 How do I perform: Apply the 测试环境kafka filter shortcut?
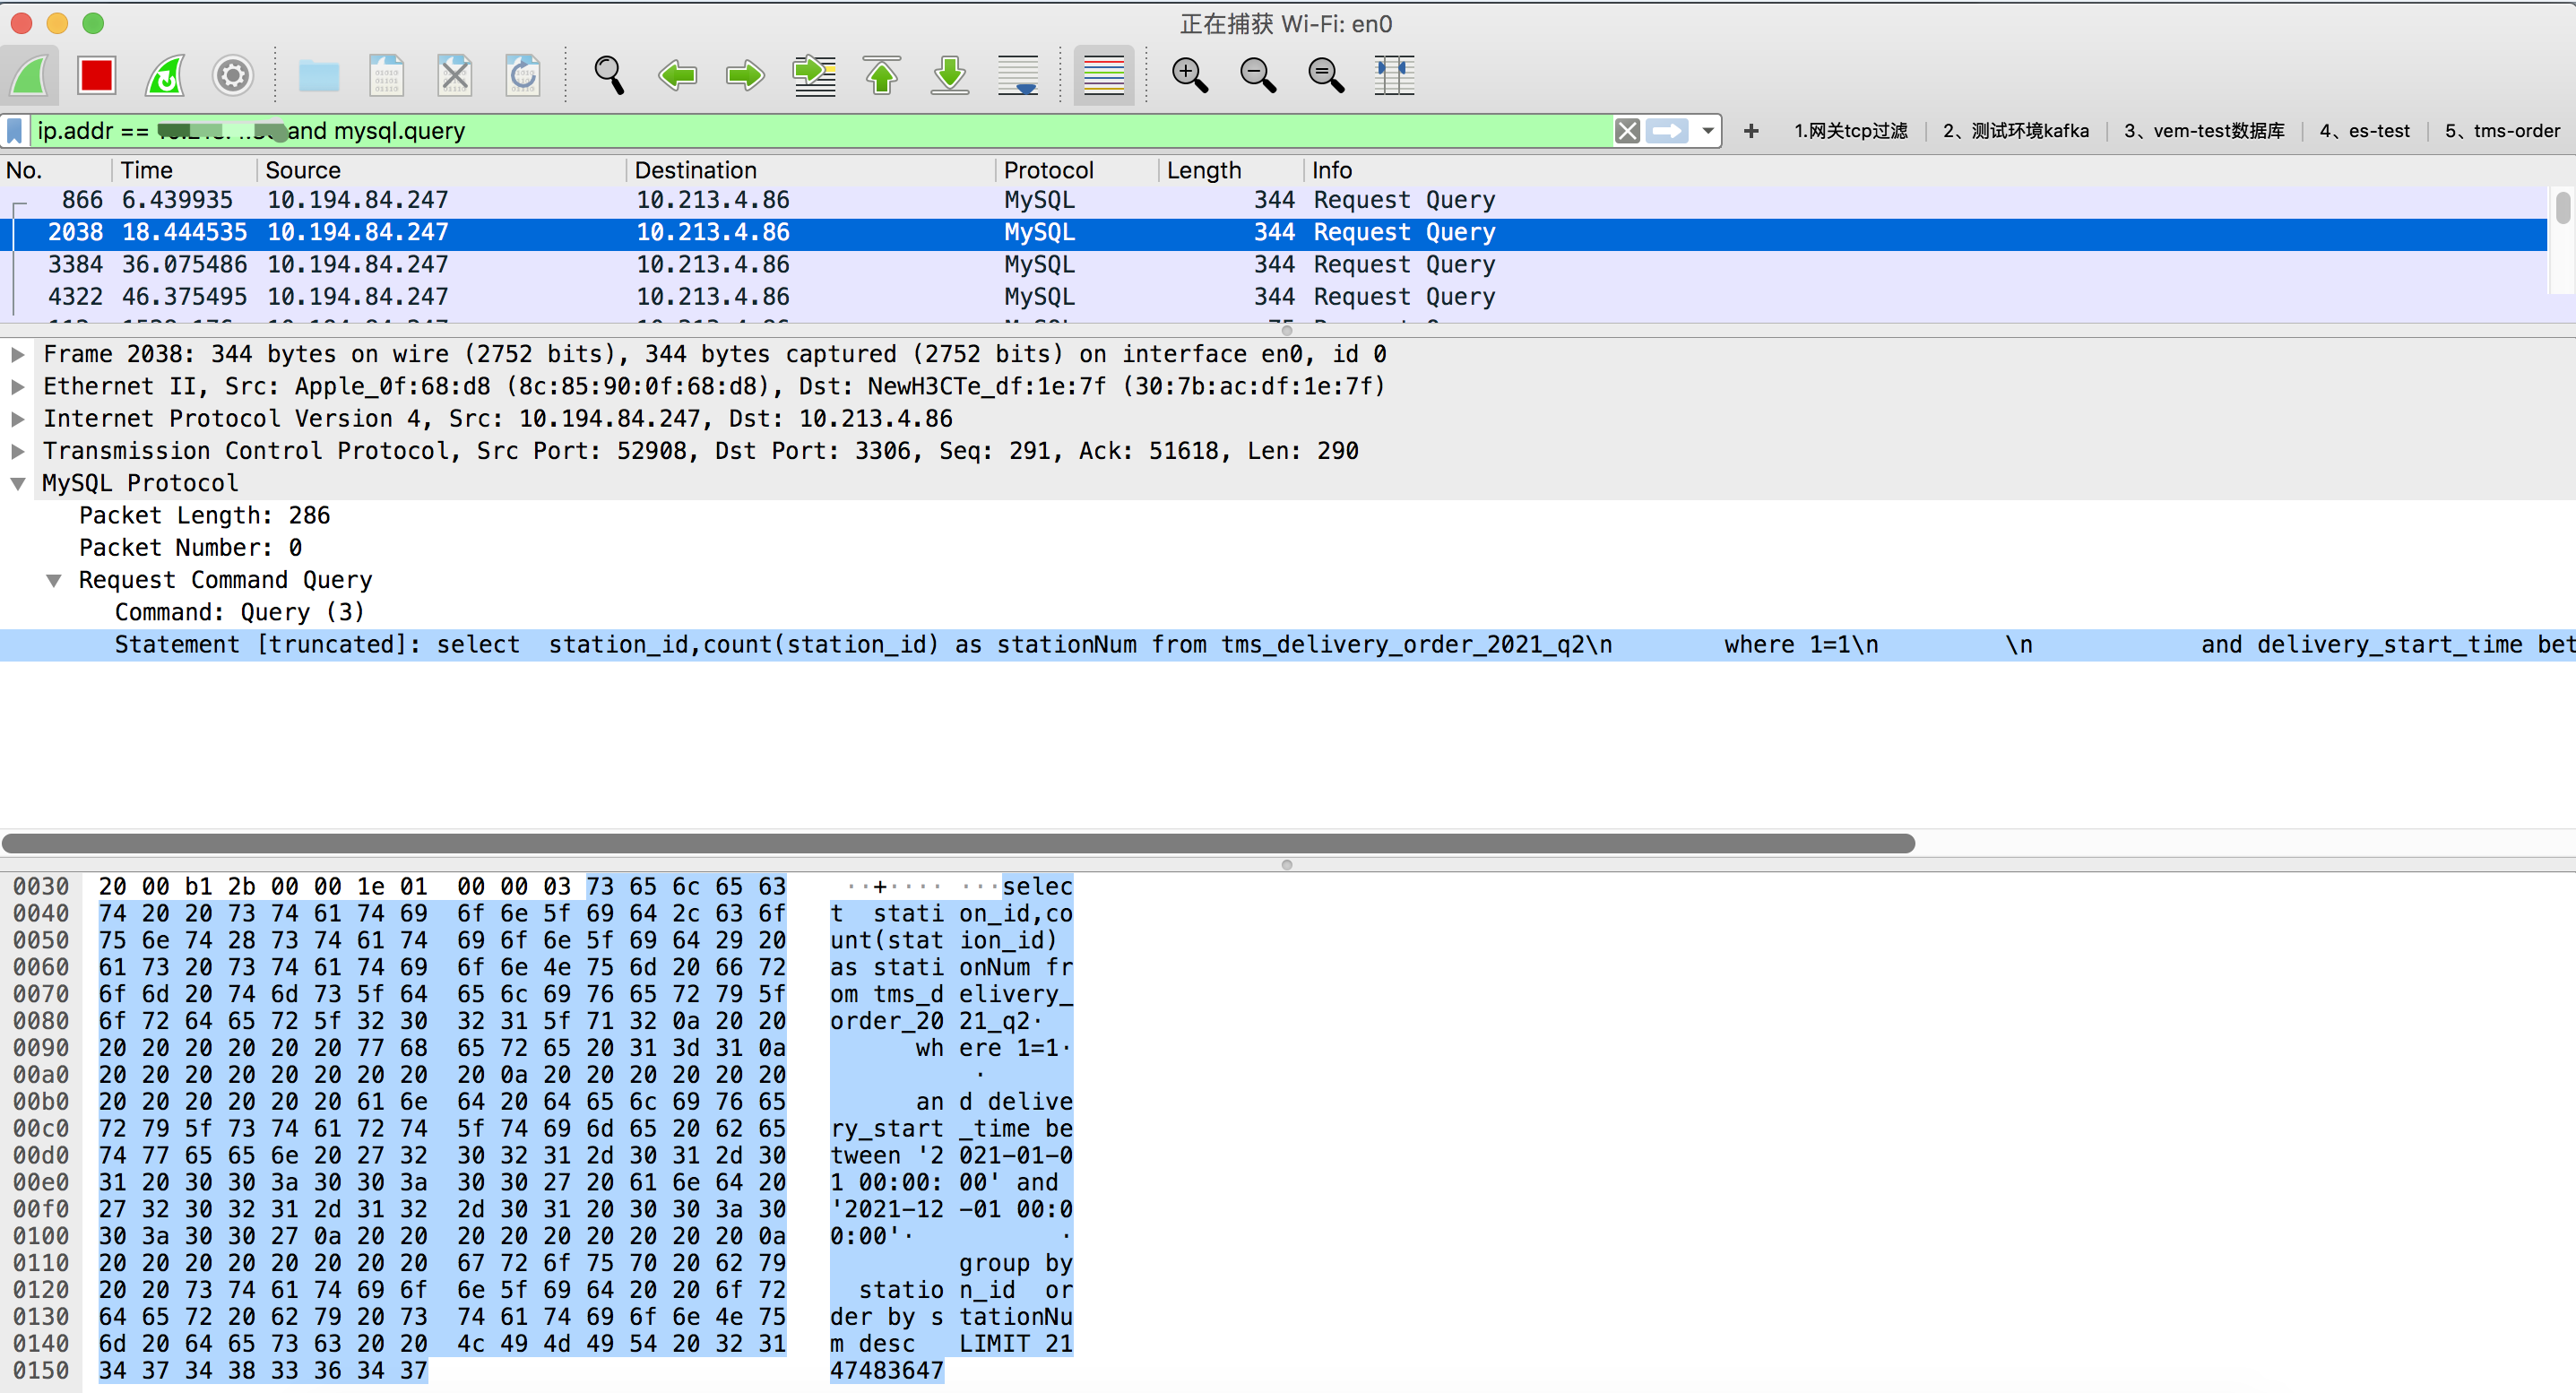[x=2015, y=131]
